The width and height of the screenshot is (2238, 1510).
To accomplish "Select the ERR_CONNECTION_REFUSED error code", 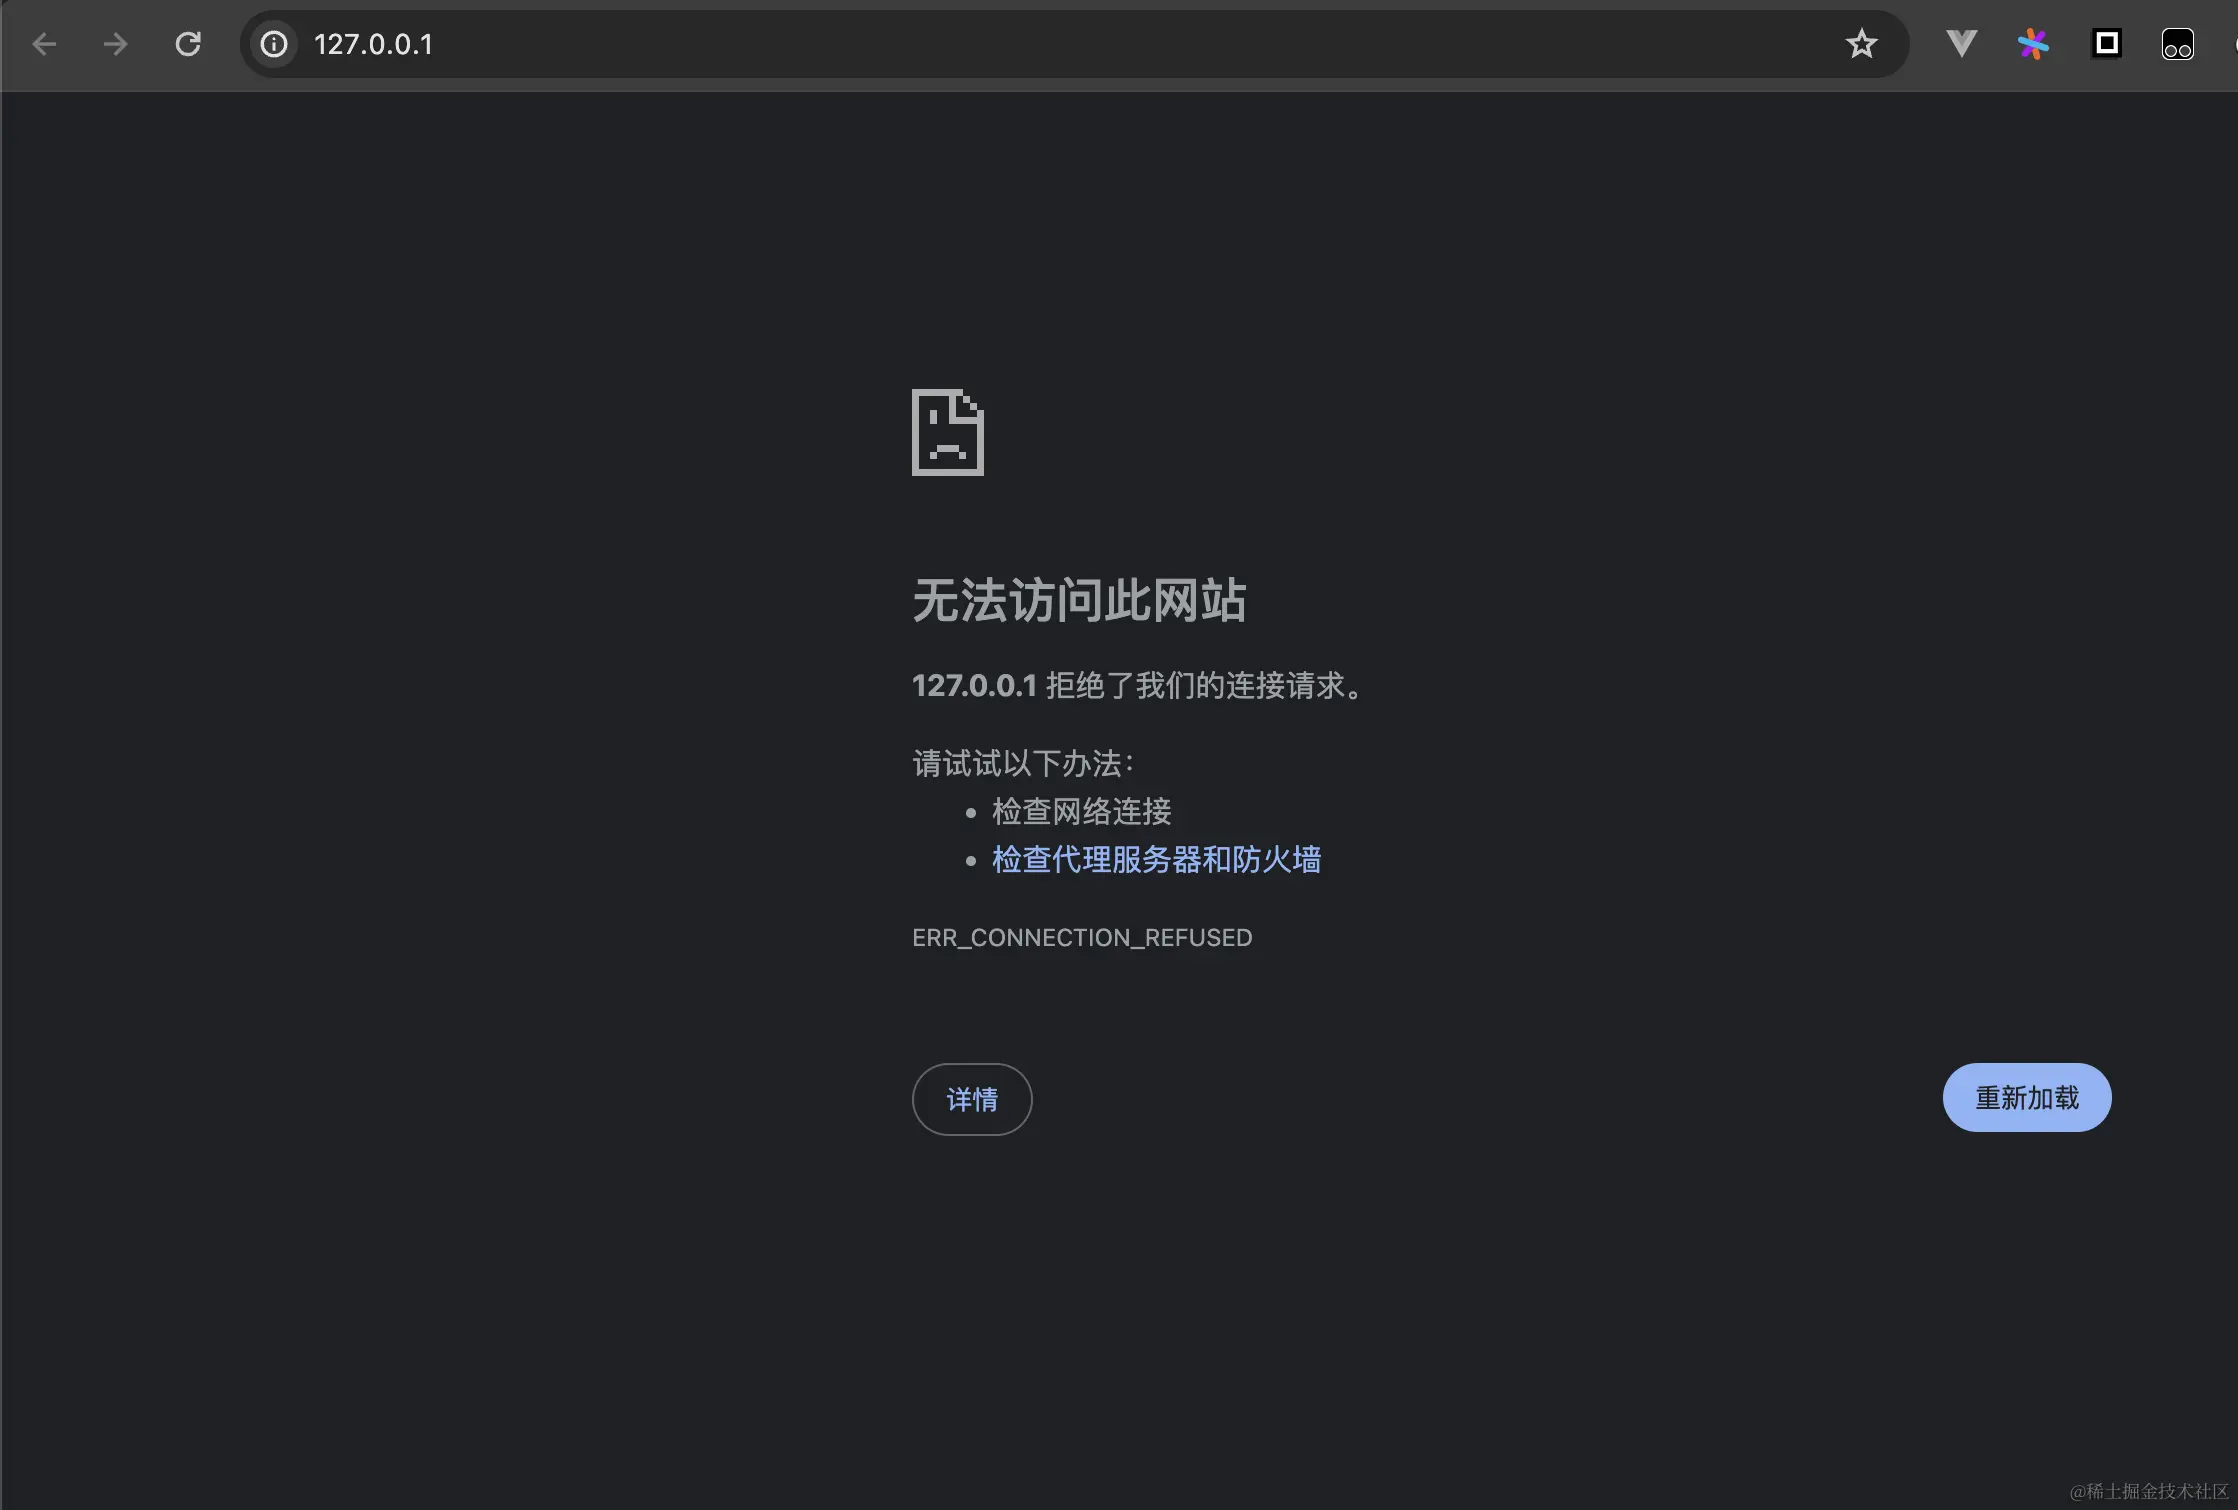I will tap(1082, 937).
